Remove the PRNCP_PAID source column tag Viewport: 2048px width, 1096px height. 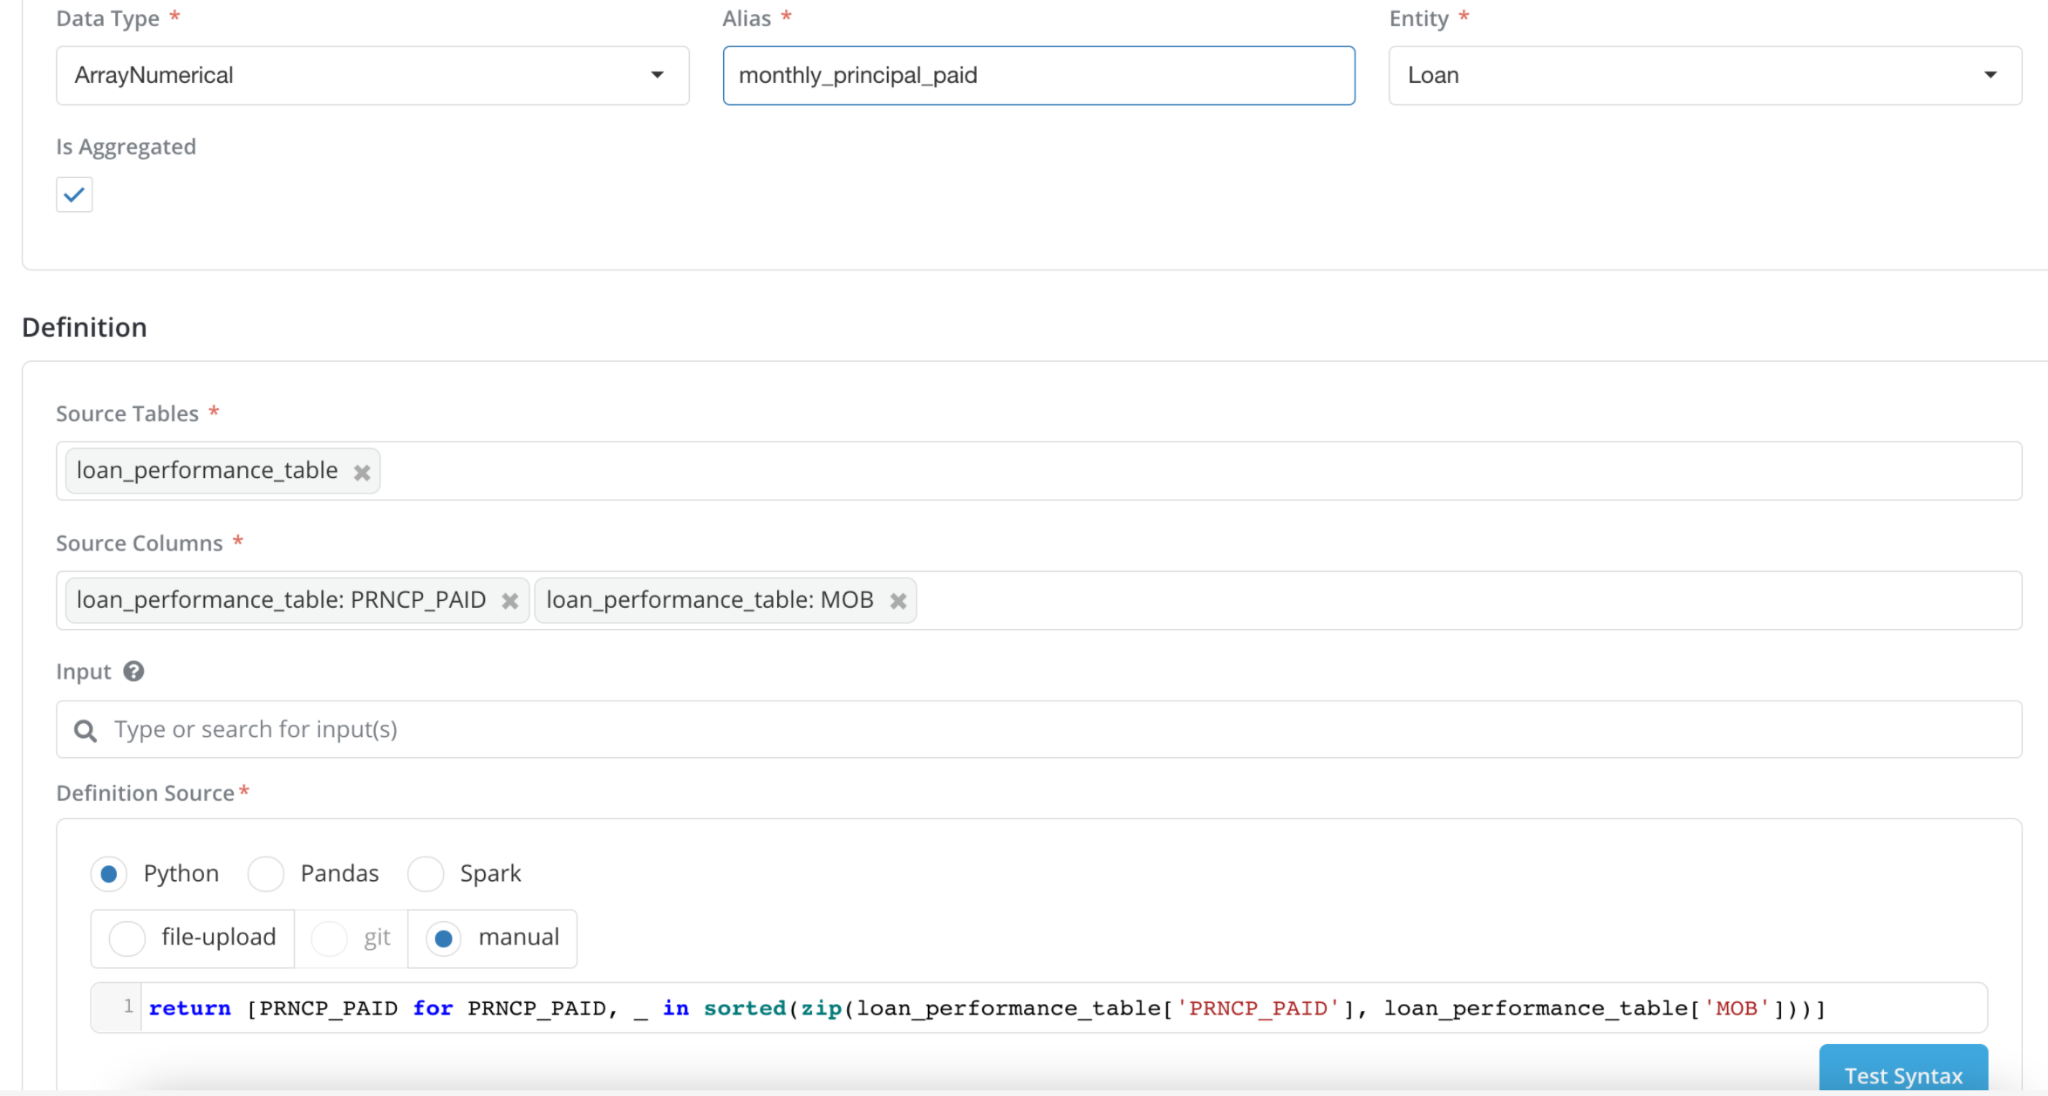(x=510, y=601)
